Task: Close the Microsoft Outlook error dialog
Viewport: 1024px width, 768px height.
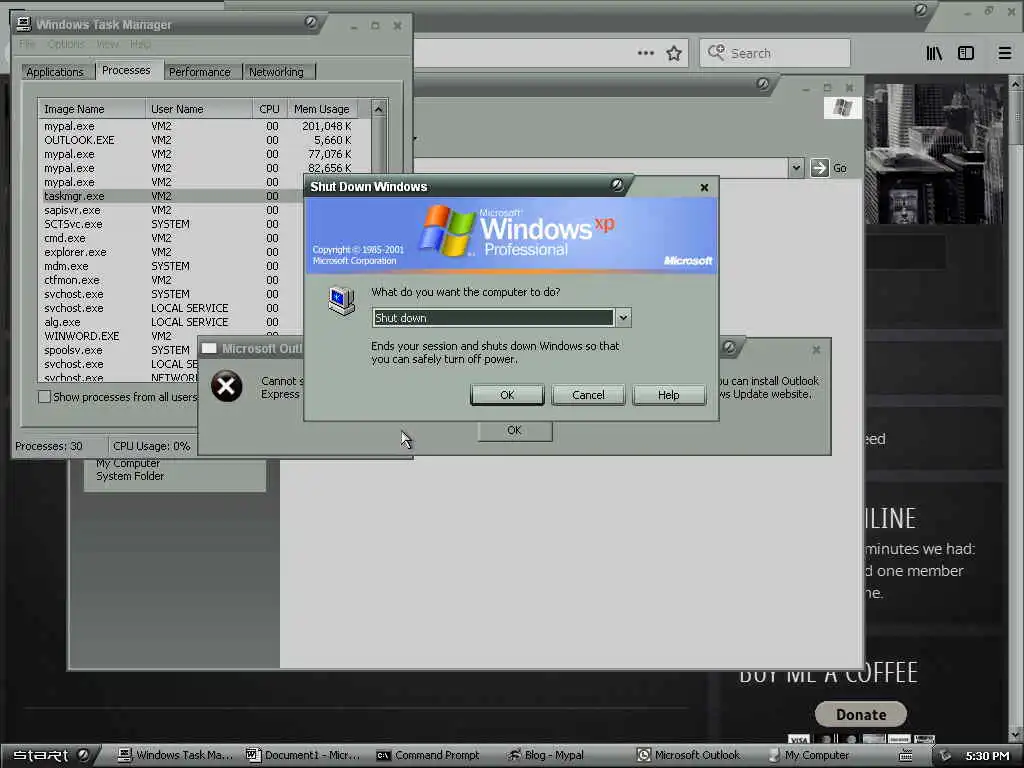Action: point(816,350)
